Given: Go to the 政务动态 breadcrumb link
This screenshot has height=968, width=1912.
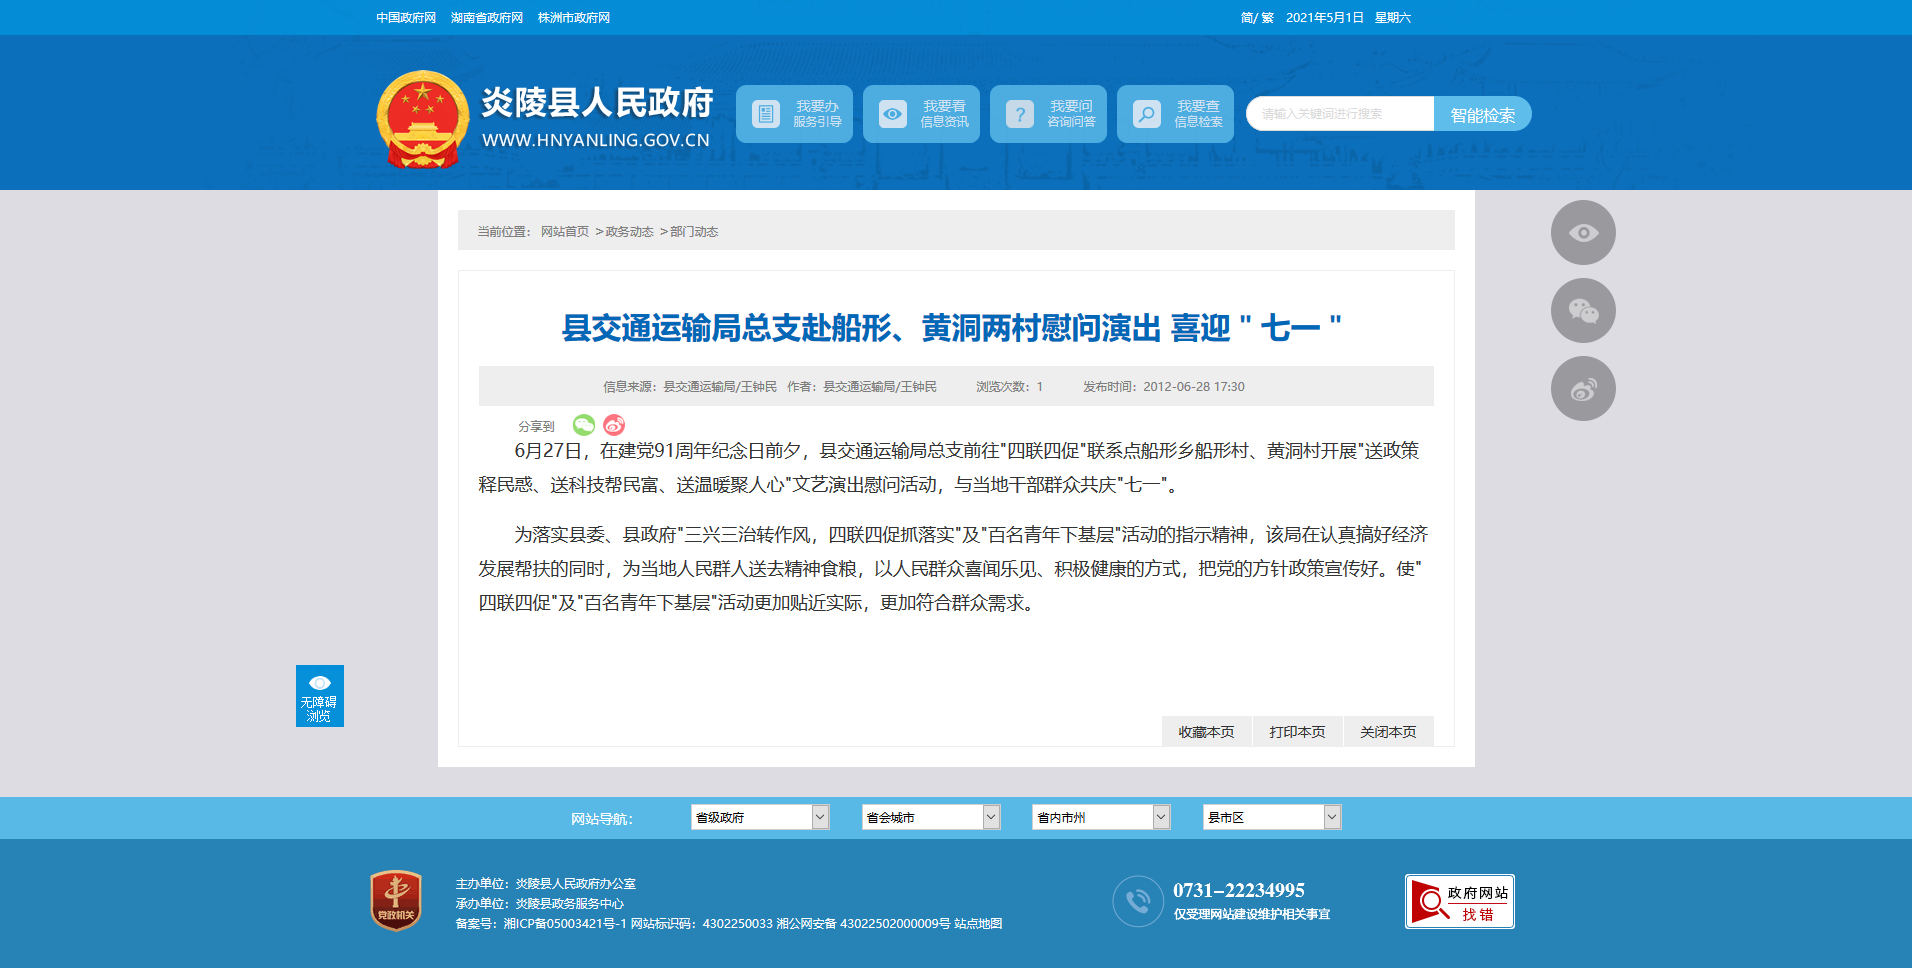Looking at the screenshot, I should [629, 232].
